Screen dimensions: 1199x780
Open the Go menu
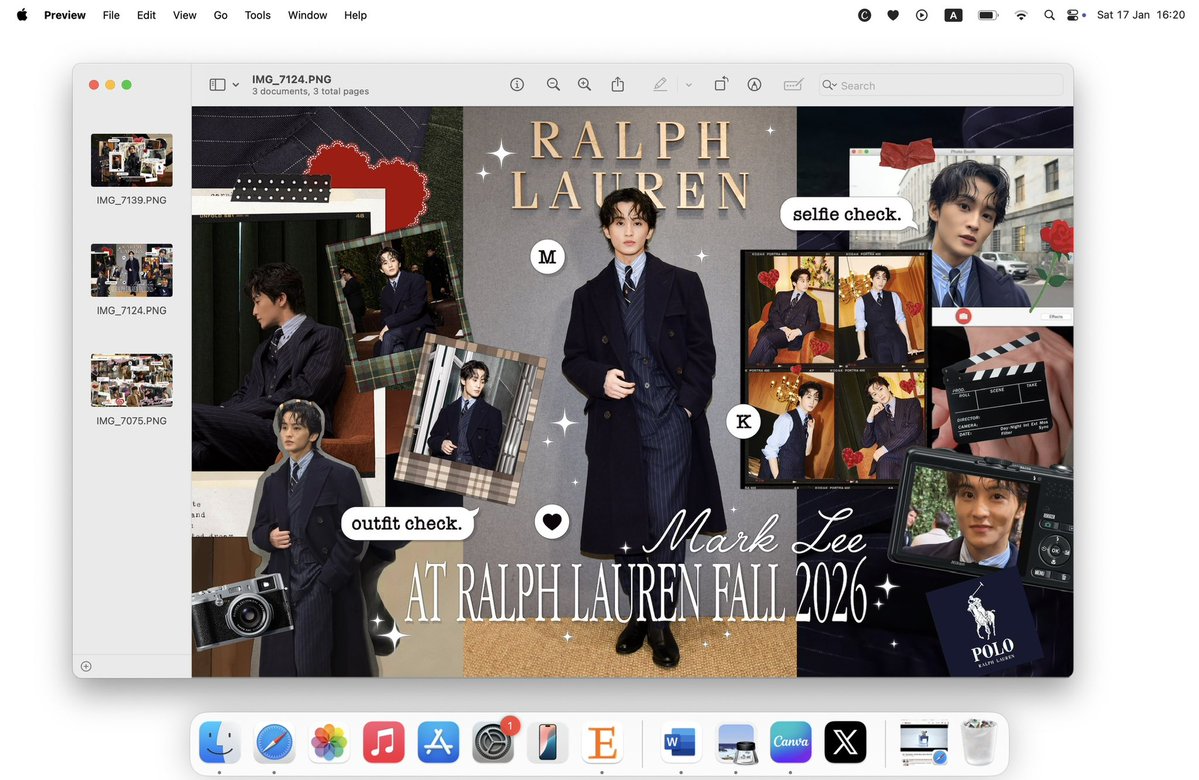click(x=220, y=15)
